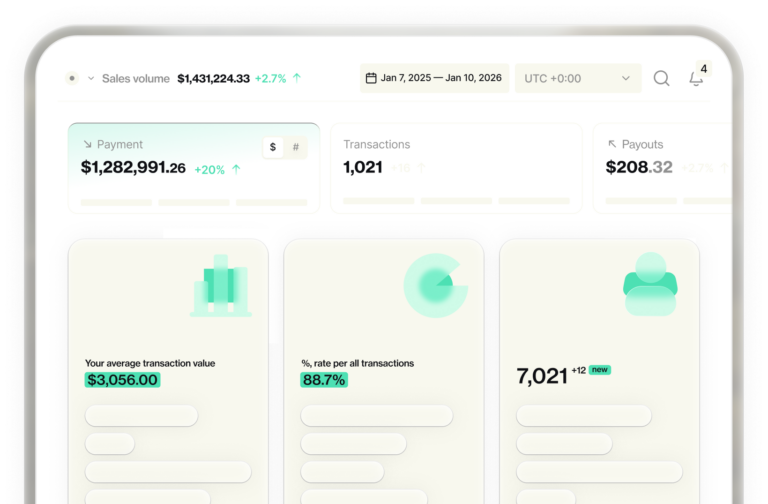Open the Jan 7, 2025 — Jan 10, 2026 date picker
The image size is (768, 504).
tap(434, 78)
